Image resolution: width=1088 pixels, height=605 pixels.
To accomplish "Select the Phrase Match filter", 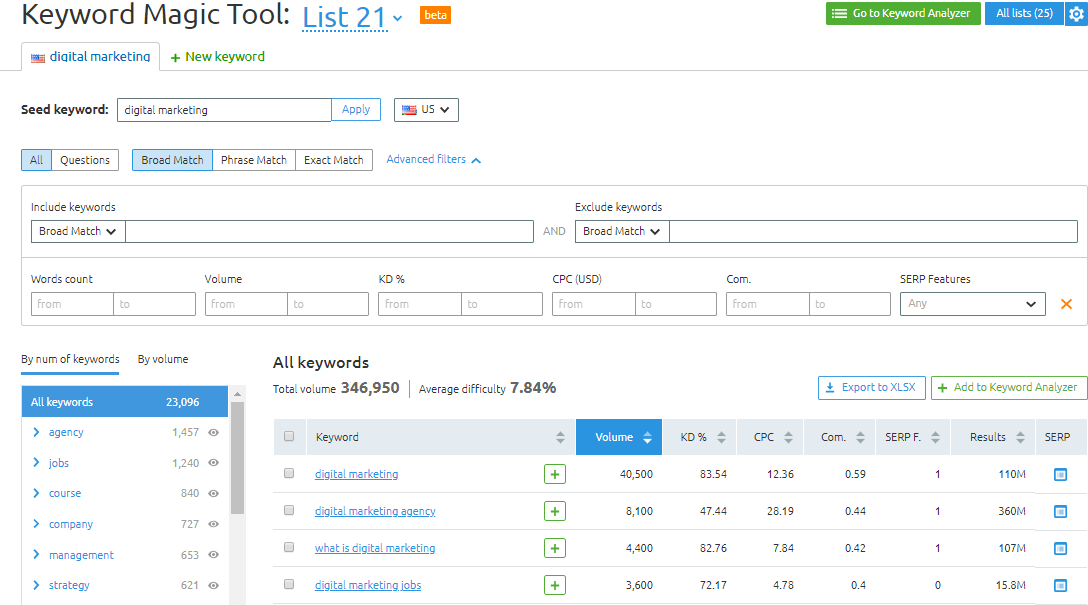I will coord(254,160).
